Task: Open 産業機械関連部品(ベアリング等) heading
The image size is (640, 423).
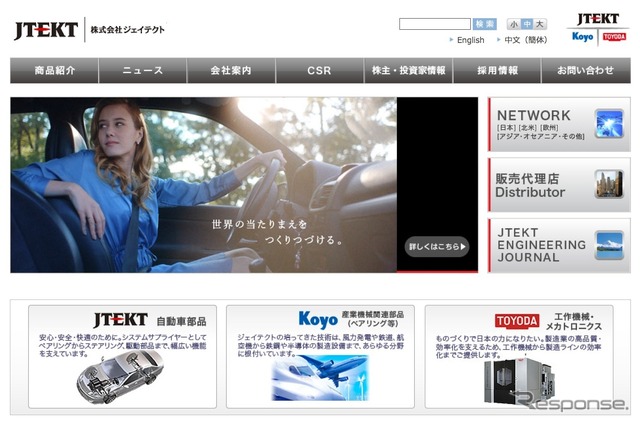Action: point(373,318)
